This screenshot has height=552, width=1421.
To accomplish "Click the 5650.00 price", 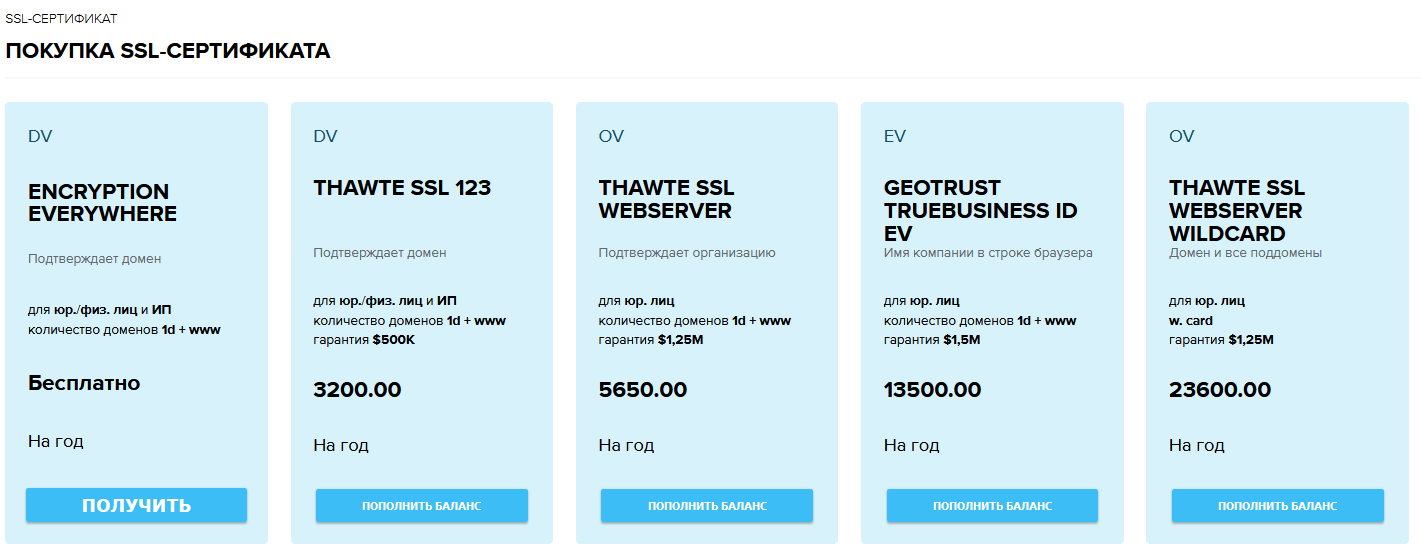I will [643, 390].
